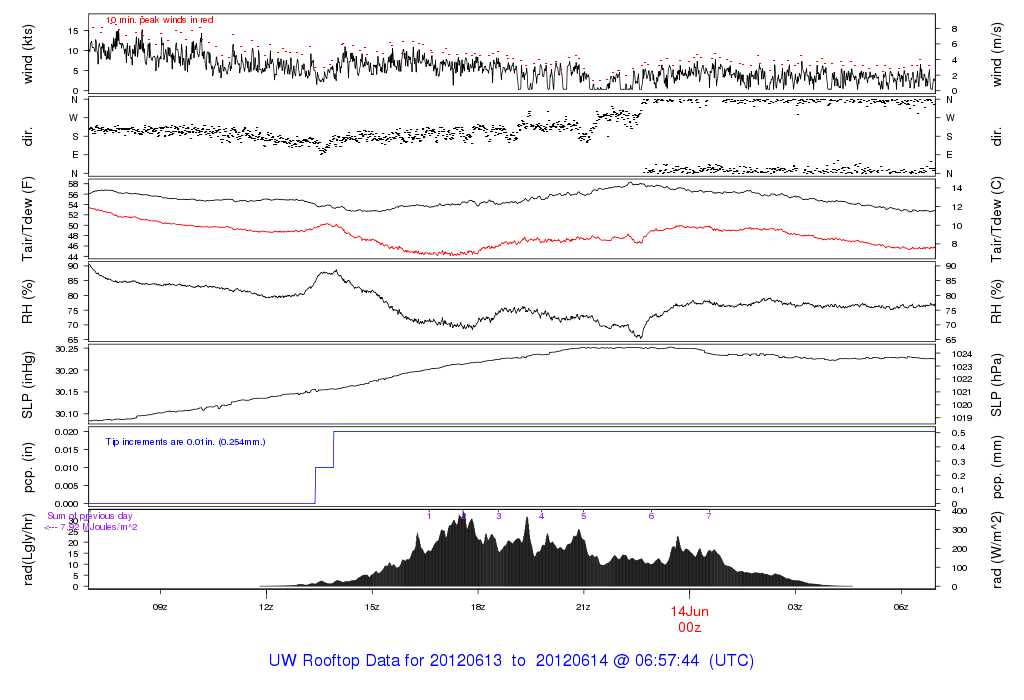Image resolution: width=1024 pixels, height=700 pixels.
Task: Select the 'Tair/Tdew (F)' axis label
Action: pos(27,219)
